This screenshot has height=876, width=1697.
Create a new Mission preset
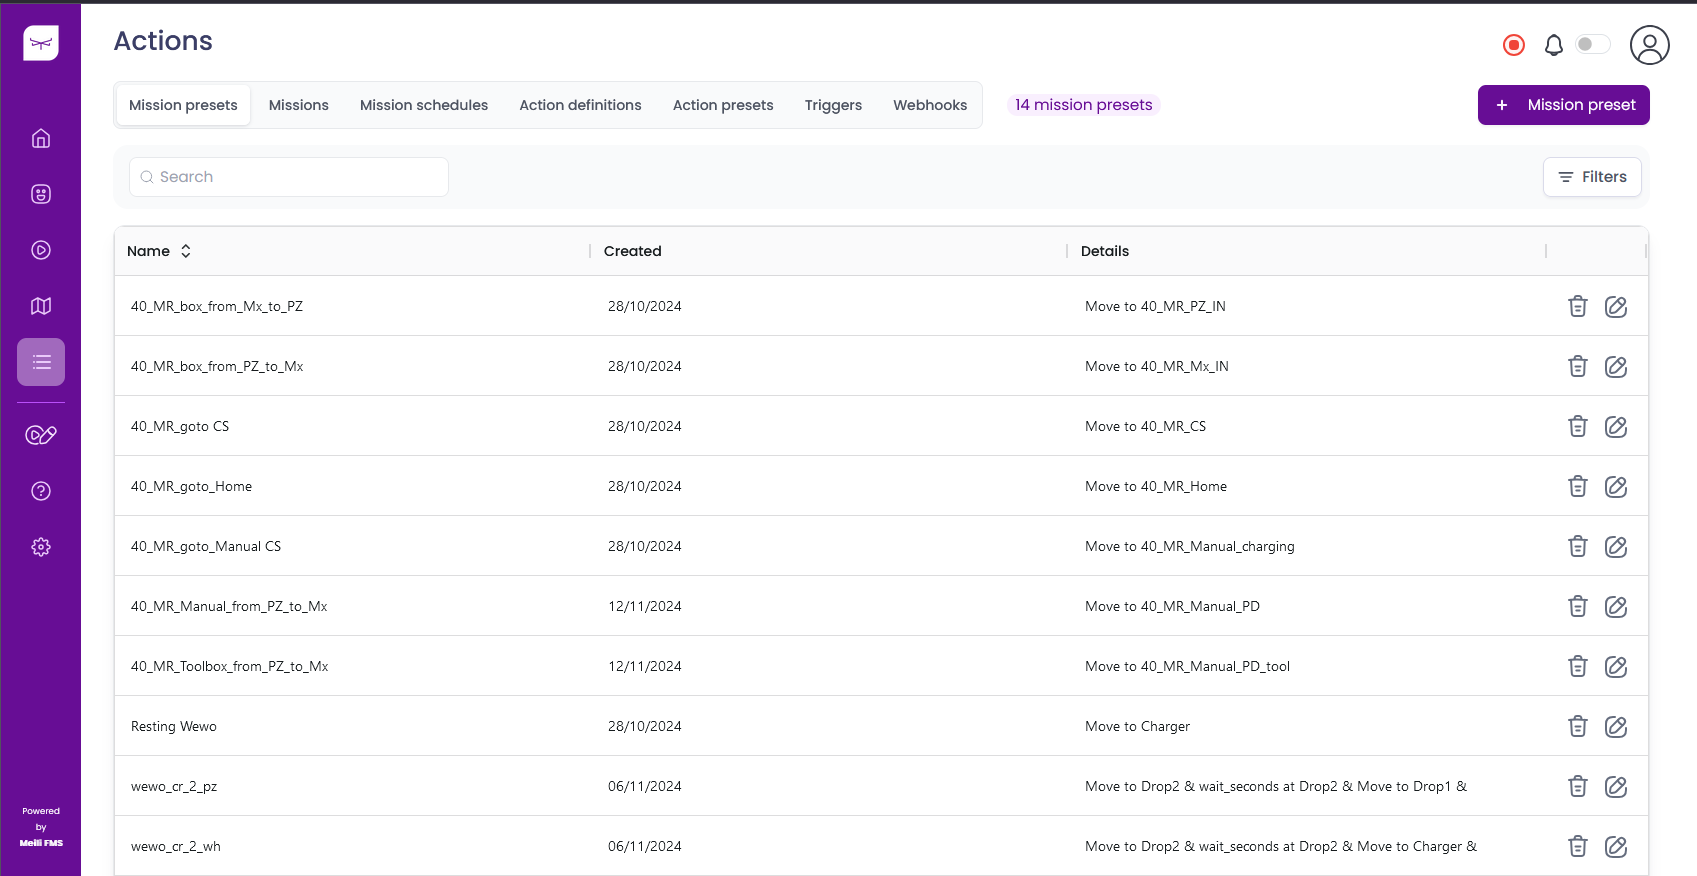(1564, 105)
